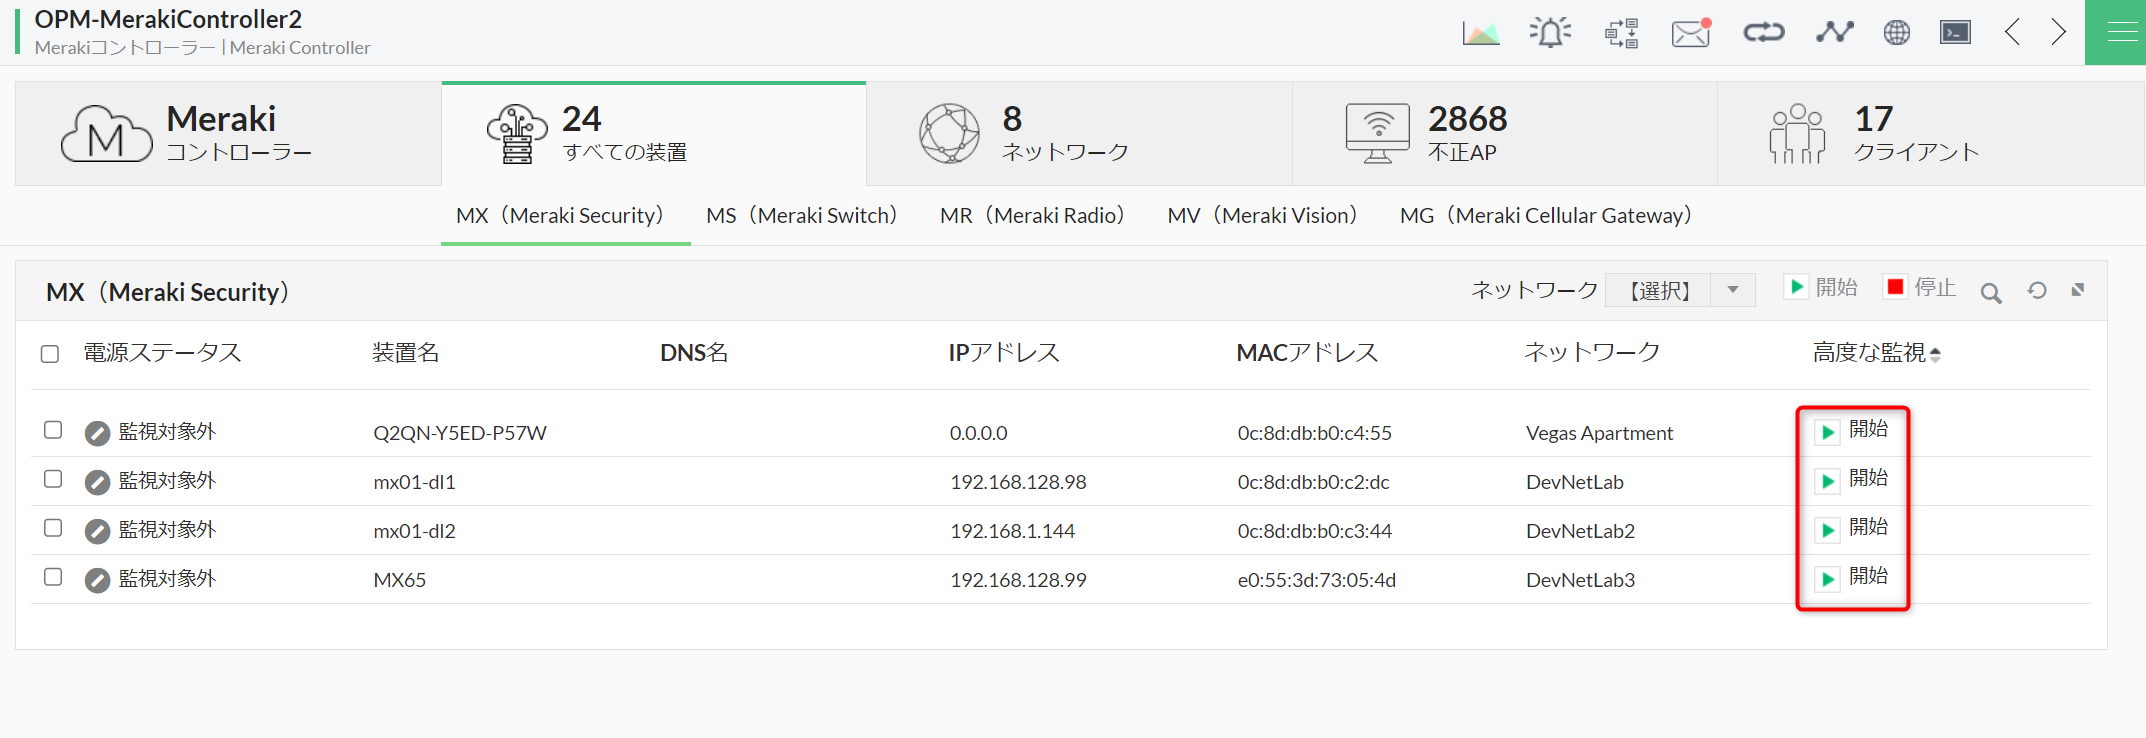
Task: Click the search magnifier in MX panel
Action: click(1991, 292)
